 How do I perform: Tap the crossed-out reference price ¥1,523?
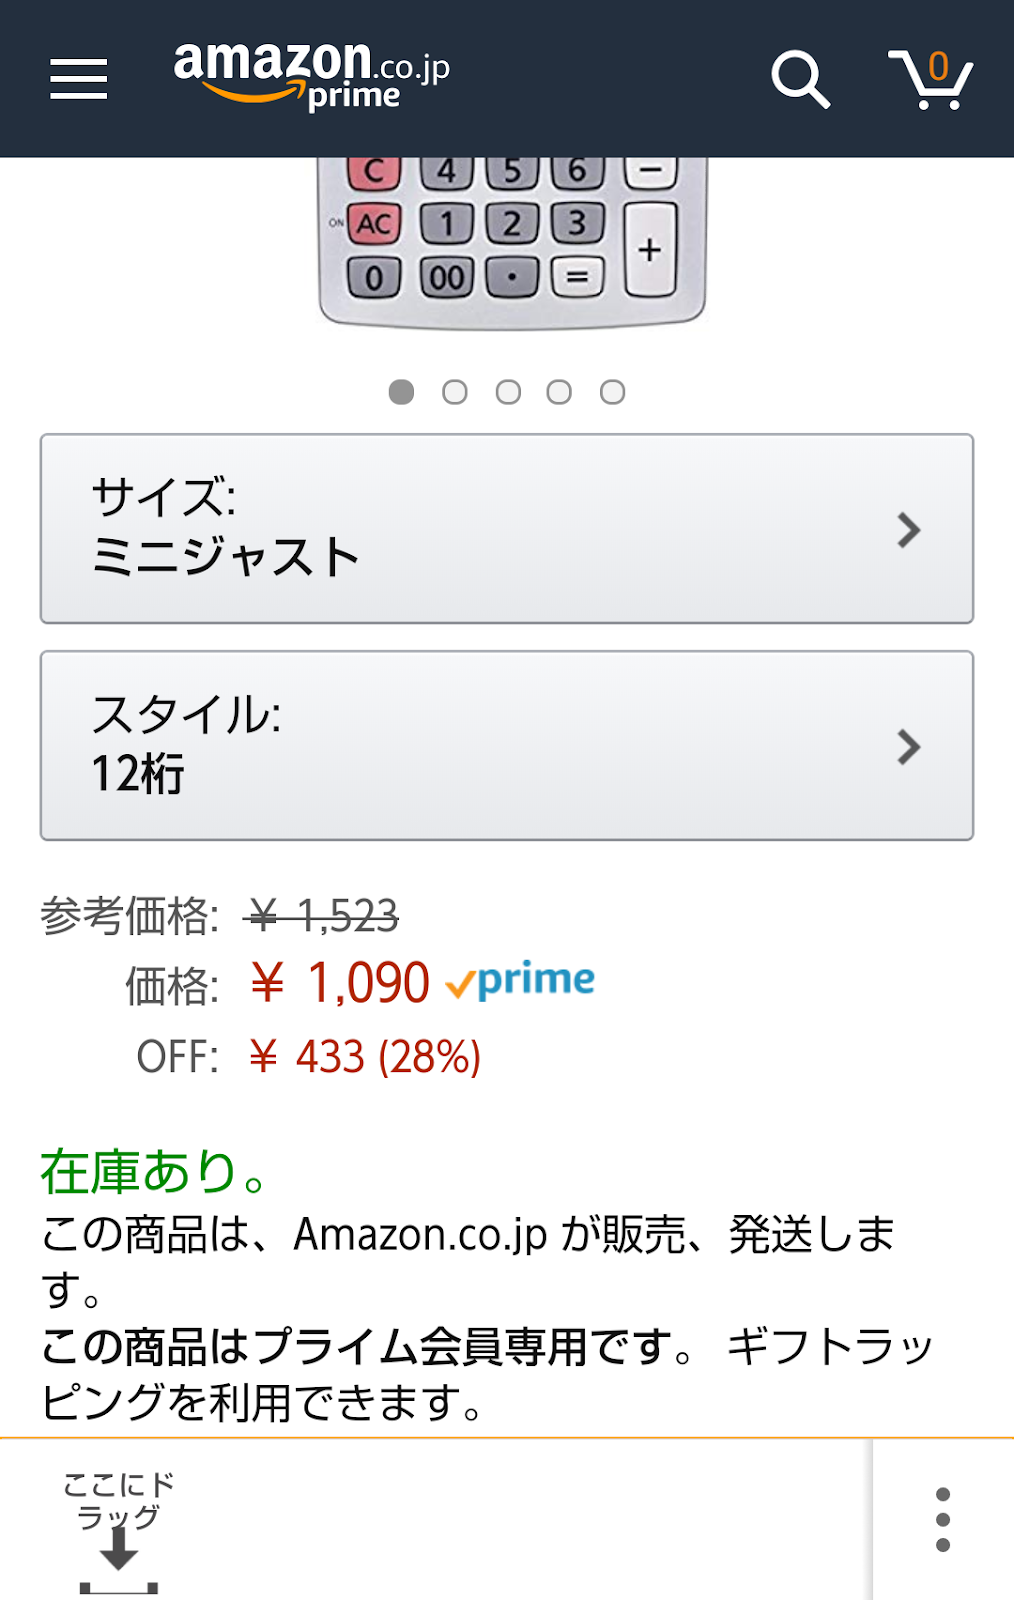tap(322, 915)
